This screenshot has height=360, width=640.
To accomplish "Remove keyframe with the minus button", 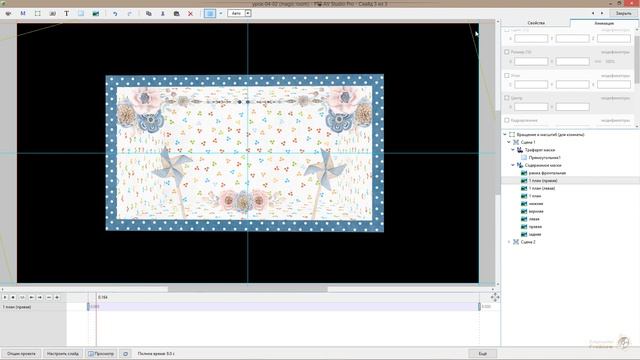I will click(49, 298).
